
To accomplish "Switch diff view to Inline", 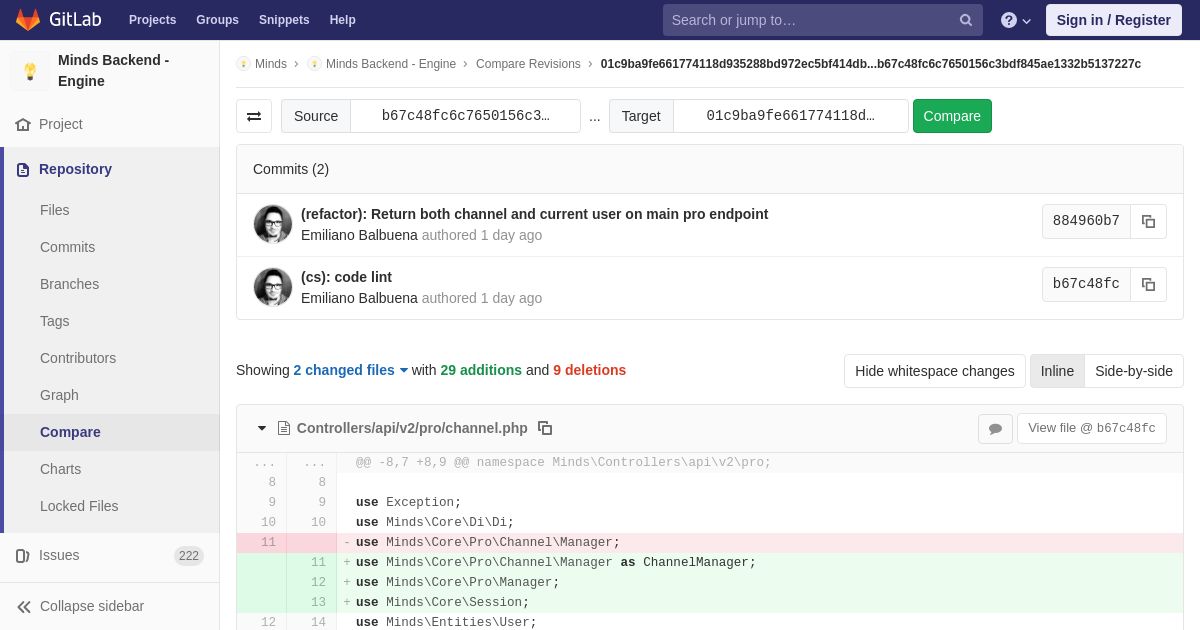I will point(1057,371).
